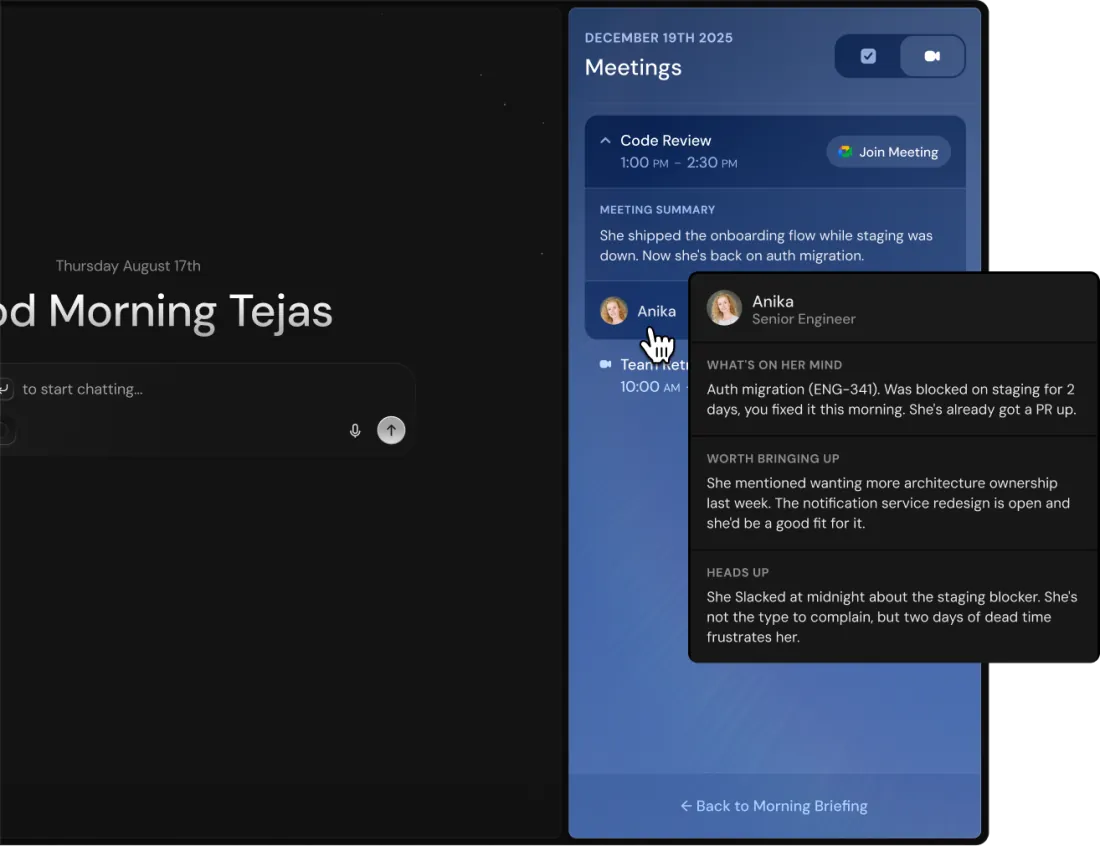Click the 'DECEMBER 19TH 2025' date label
1100x846 pixels.
click(x=658, y=38)
